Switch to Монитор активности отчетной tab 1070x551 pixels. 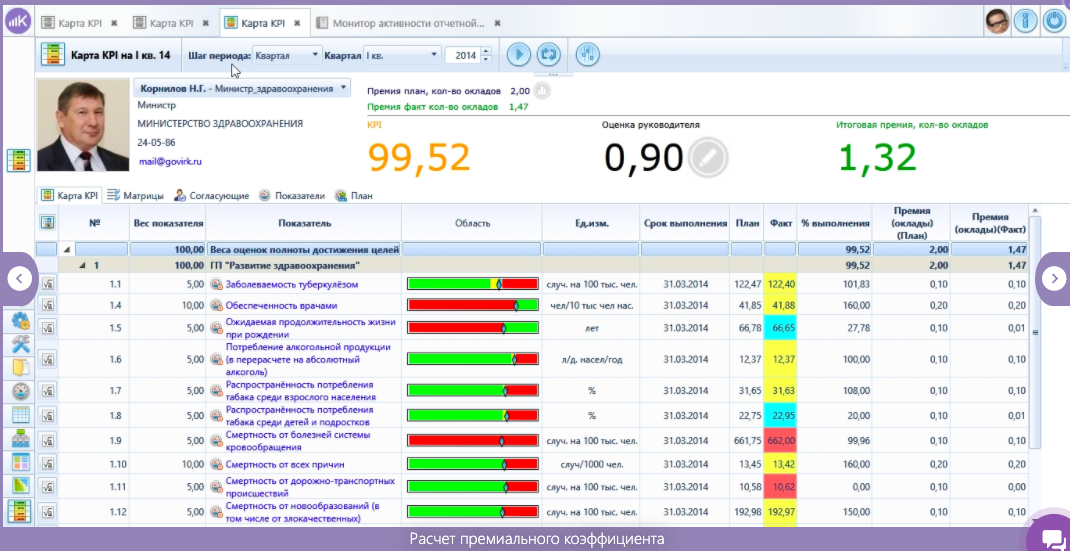pyautogui.click(x=408, y=23)
